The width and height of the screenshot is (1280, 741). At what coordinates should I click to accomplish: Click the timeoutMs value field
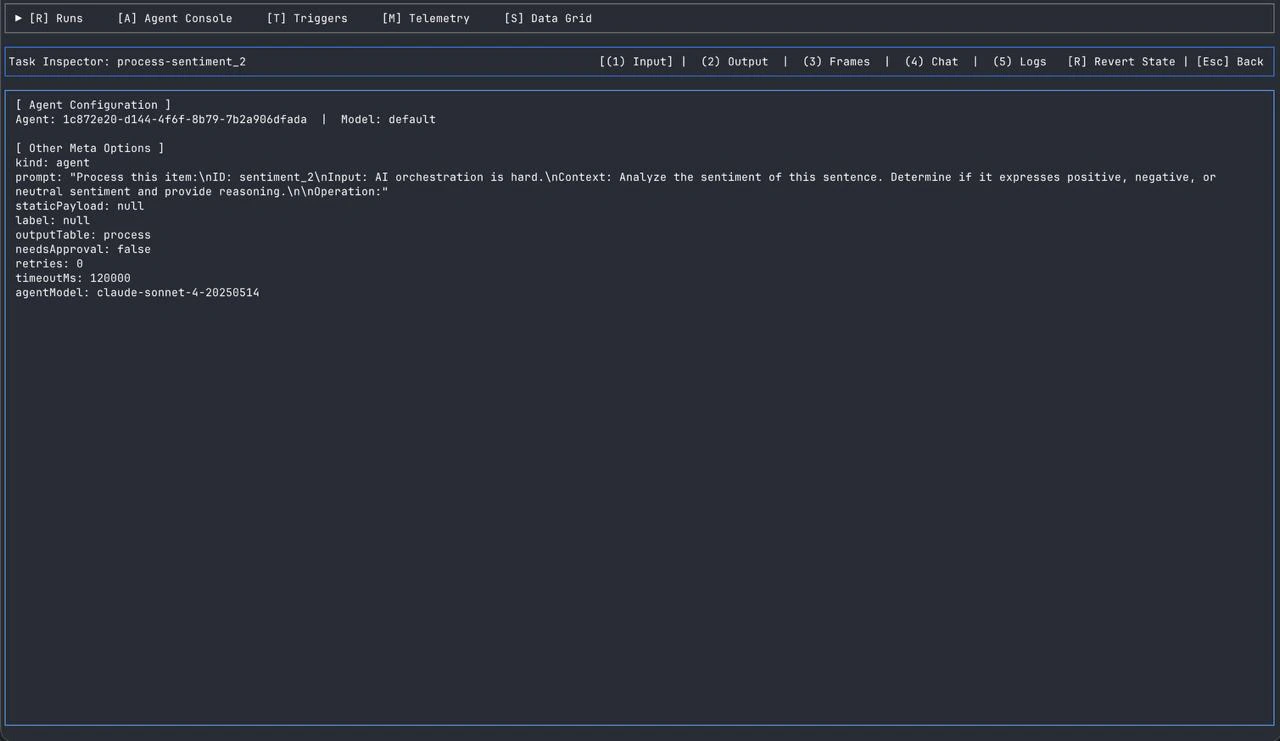(x=110, y=278)
